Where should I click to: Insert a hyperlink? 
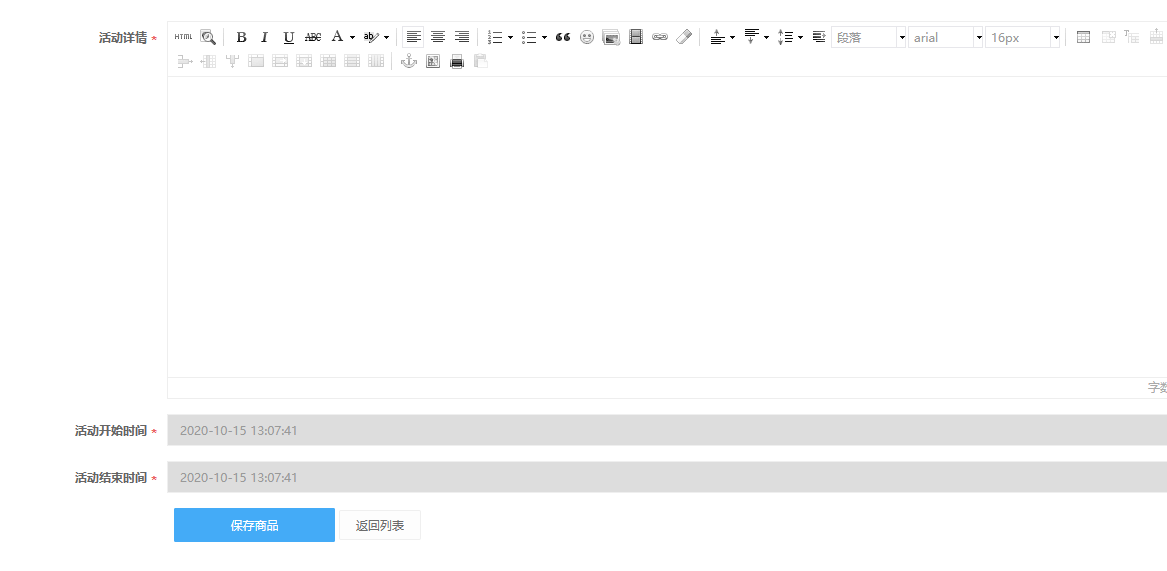tap(660, 36)
